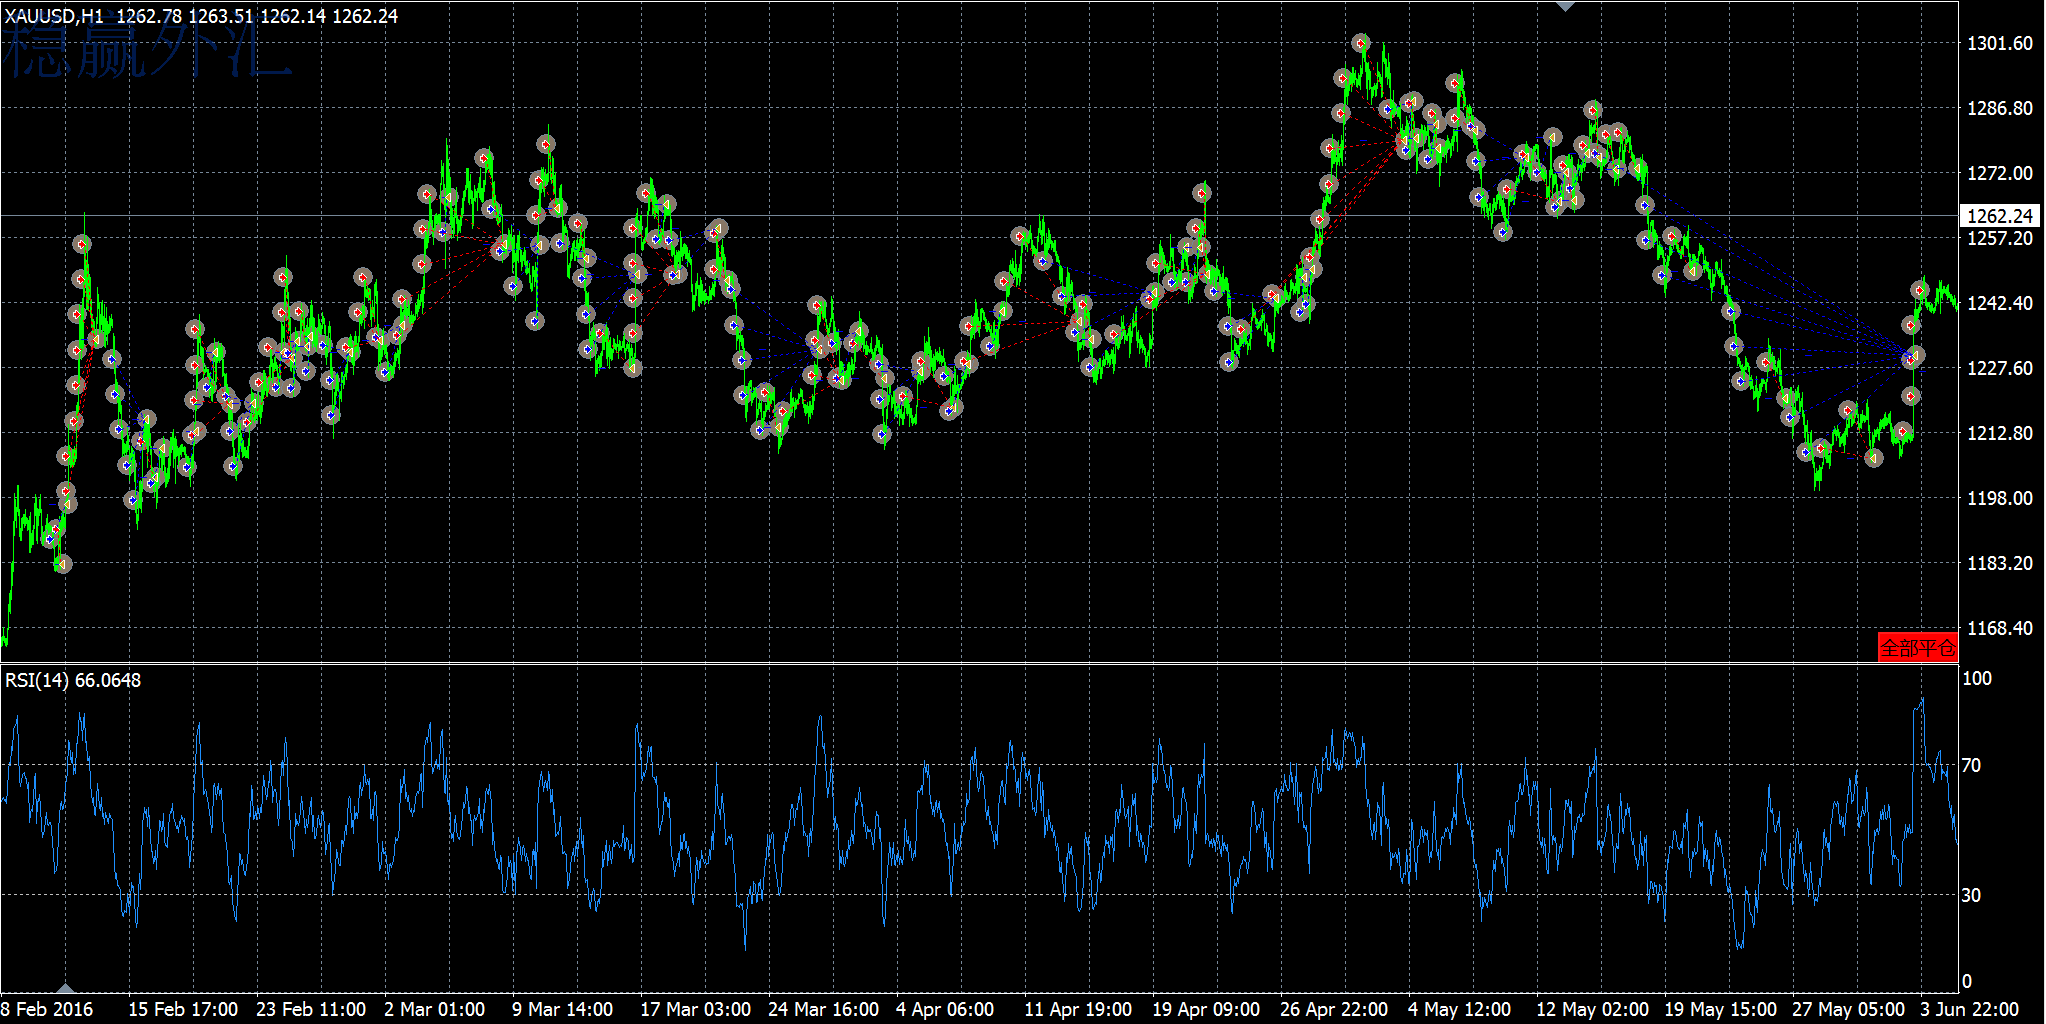Click the 26 Apr 22:00 time label
This screenshot has height=1024, width=2046.
pos(1334,1009)
